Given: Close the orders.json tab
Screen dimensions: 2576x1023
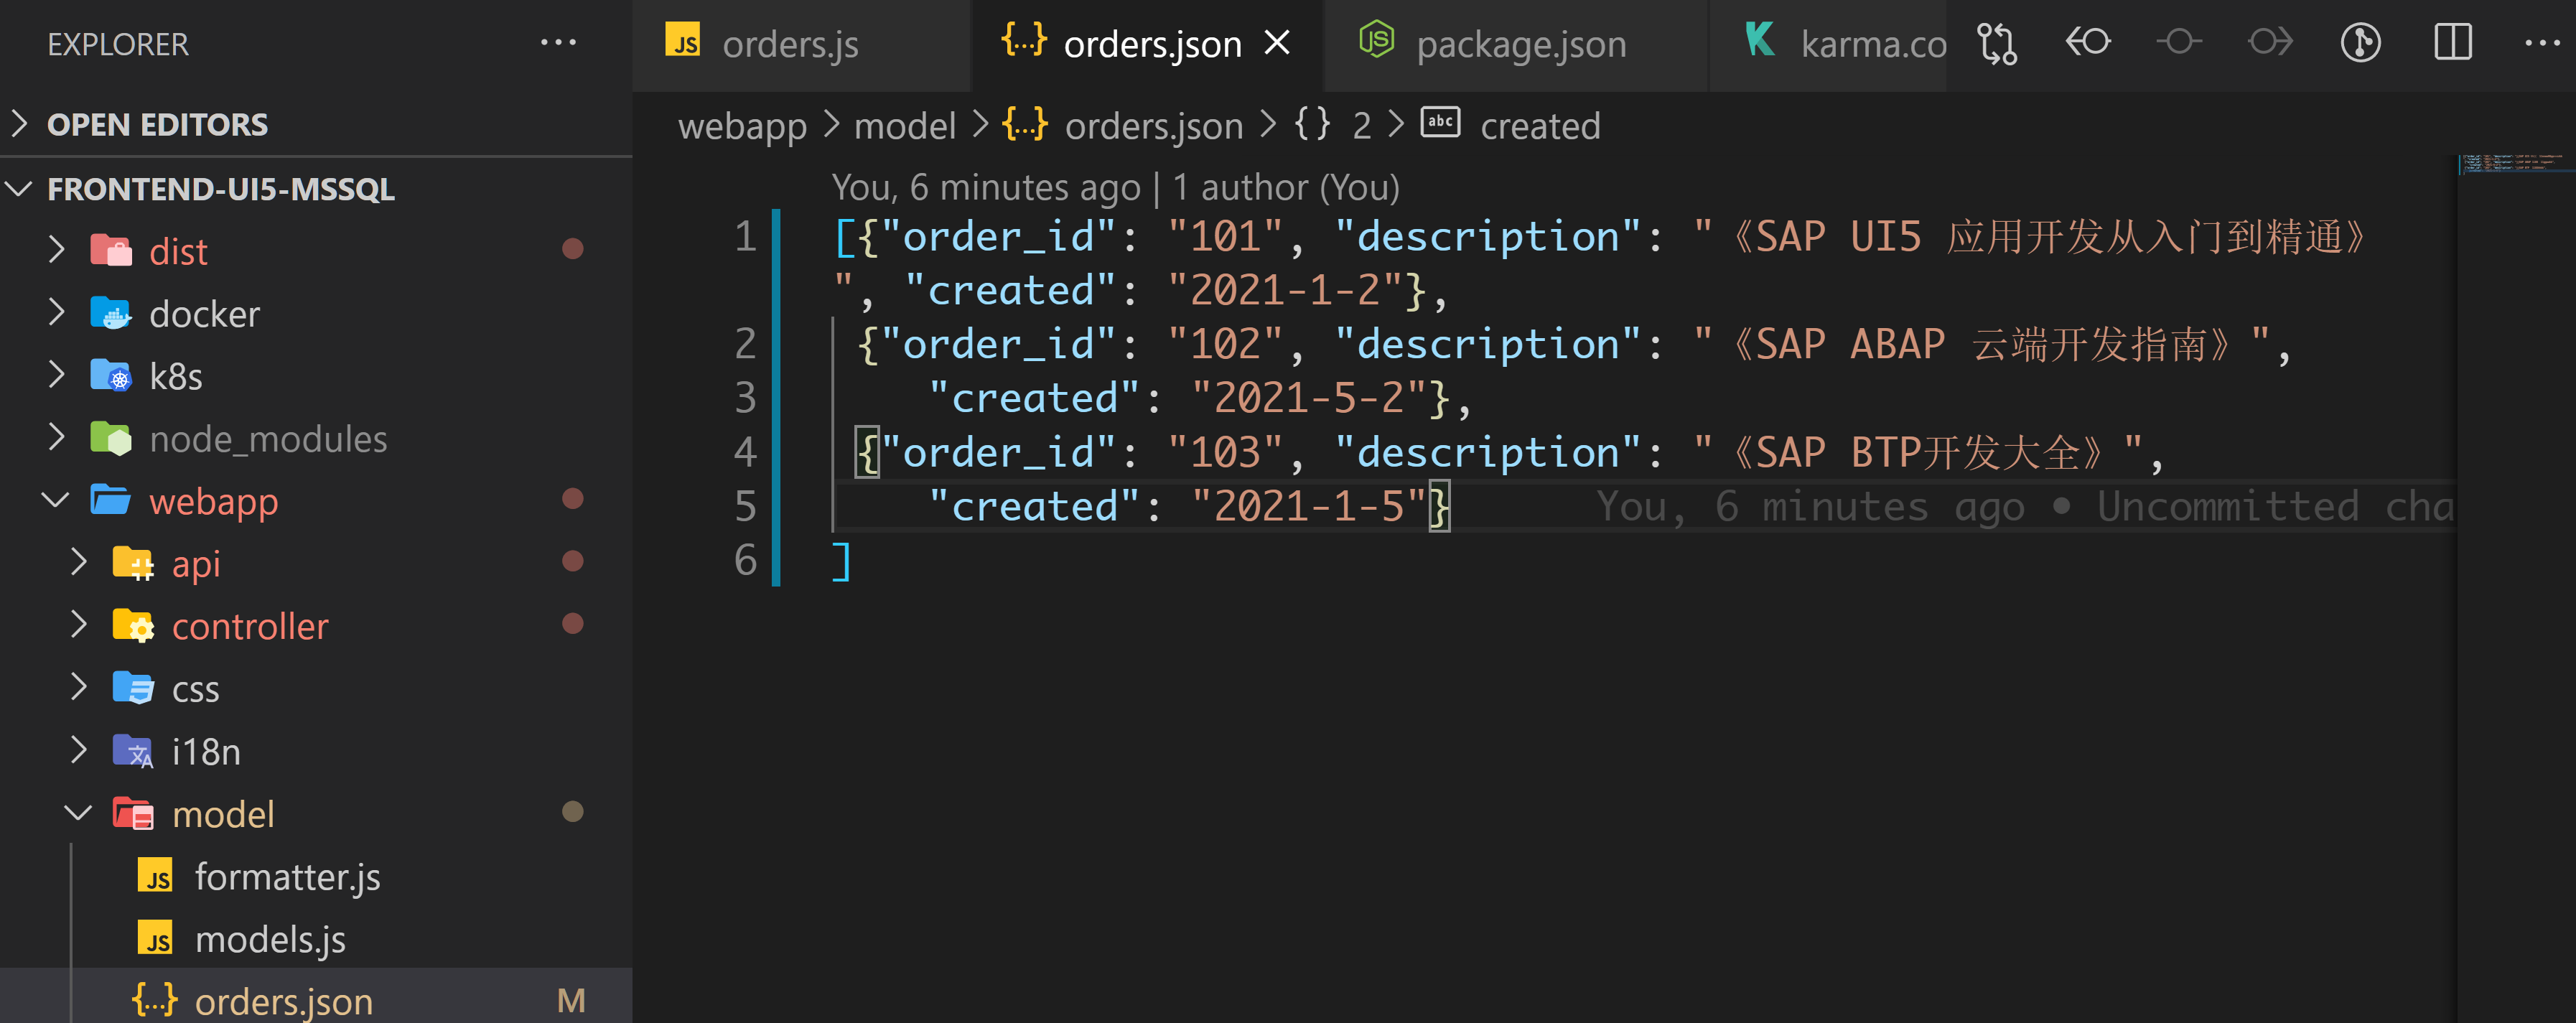Looking at the screenshot, I should tap(1277, 43).
